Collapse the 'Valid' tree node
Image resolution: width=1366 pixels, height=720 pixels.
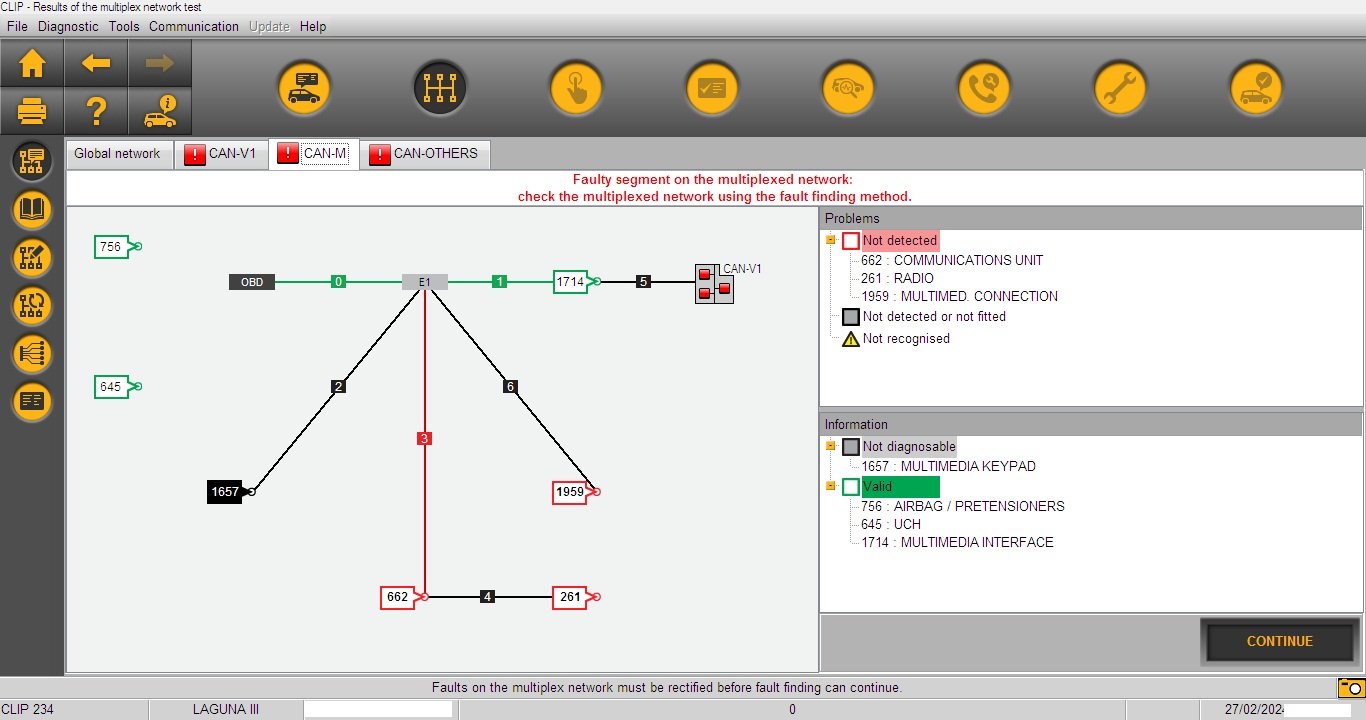coord(830,486)
